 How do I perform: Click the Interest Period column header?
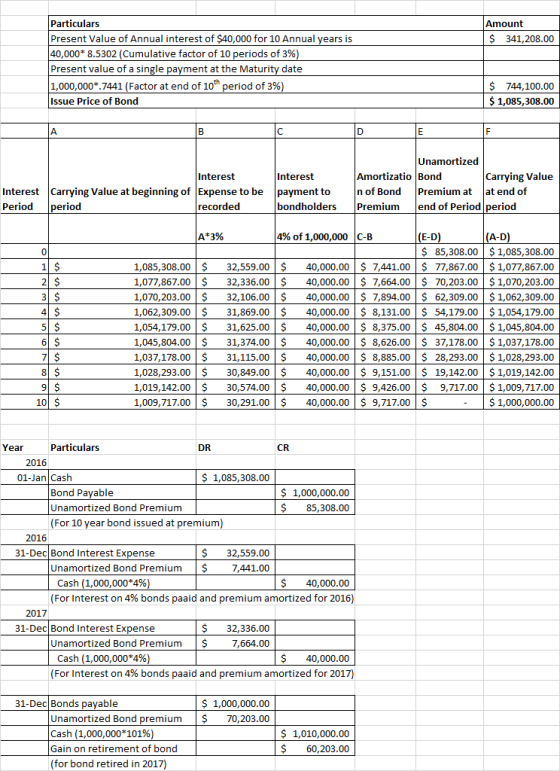(24, 176)
